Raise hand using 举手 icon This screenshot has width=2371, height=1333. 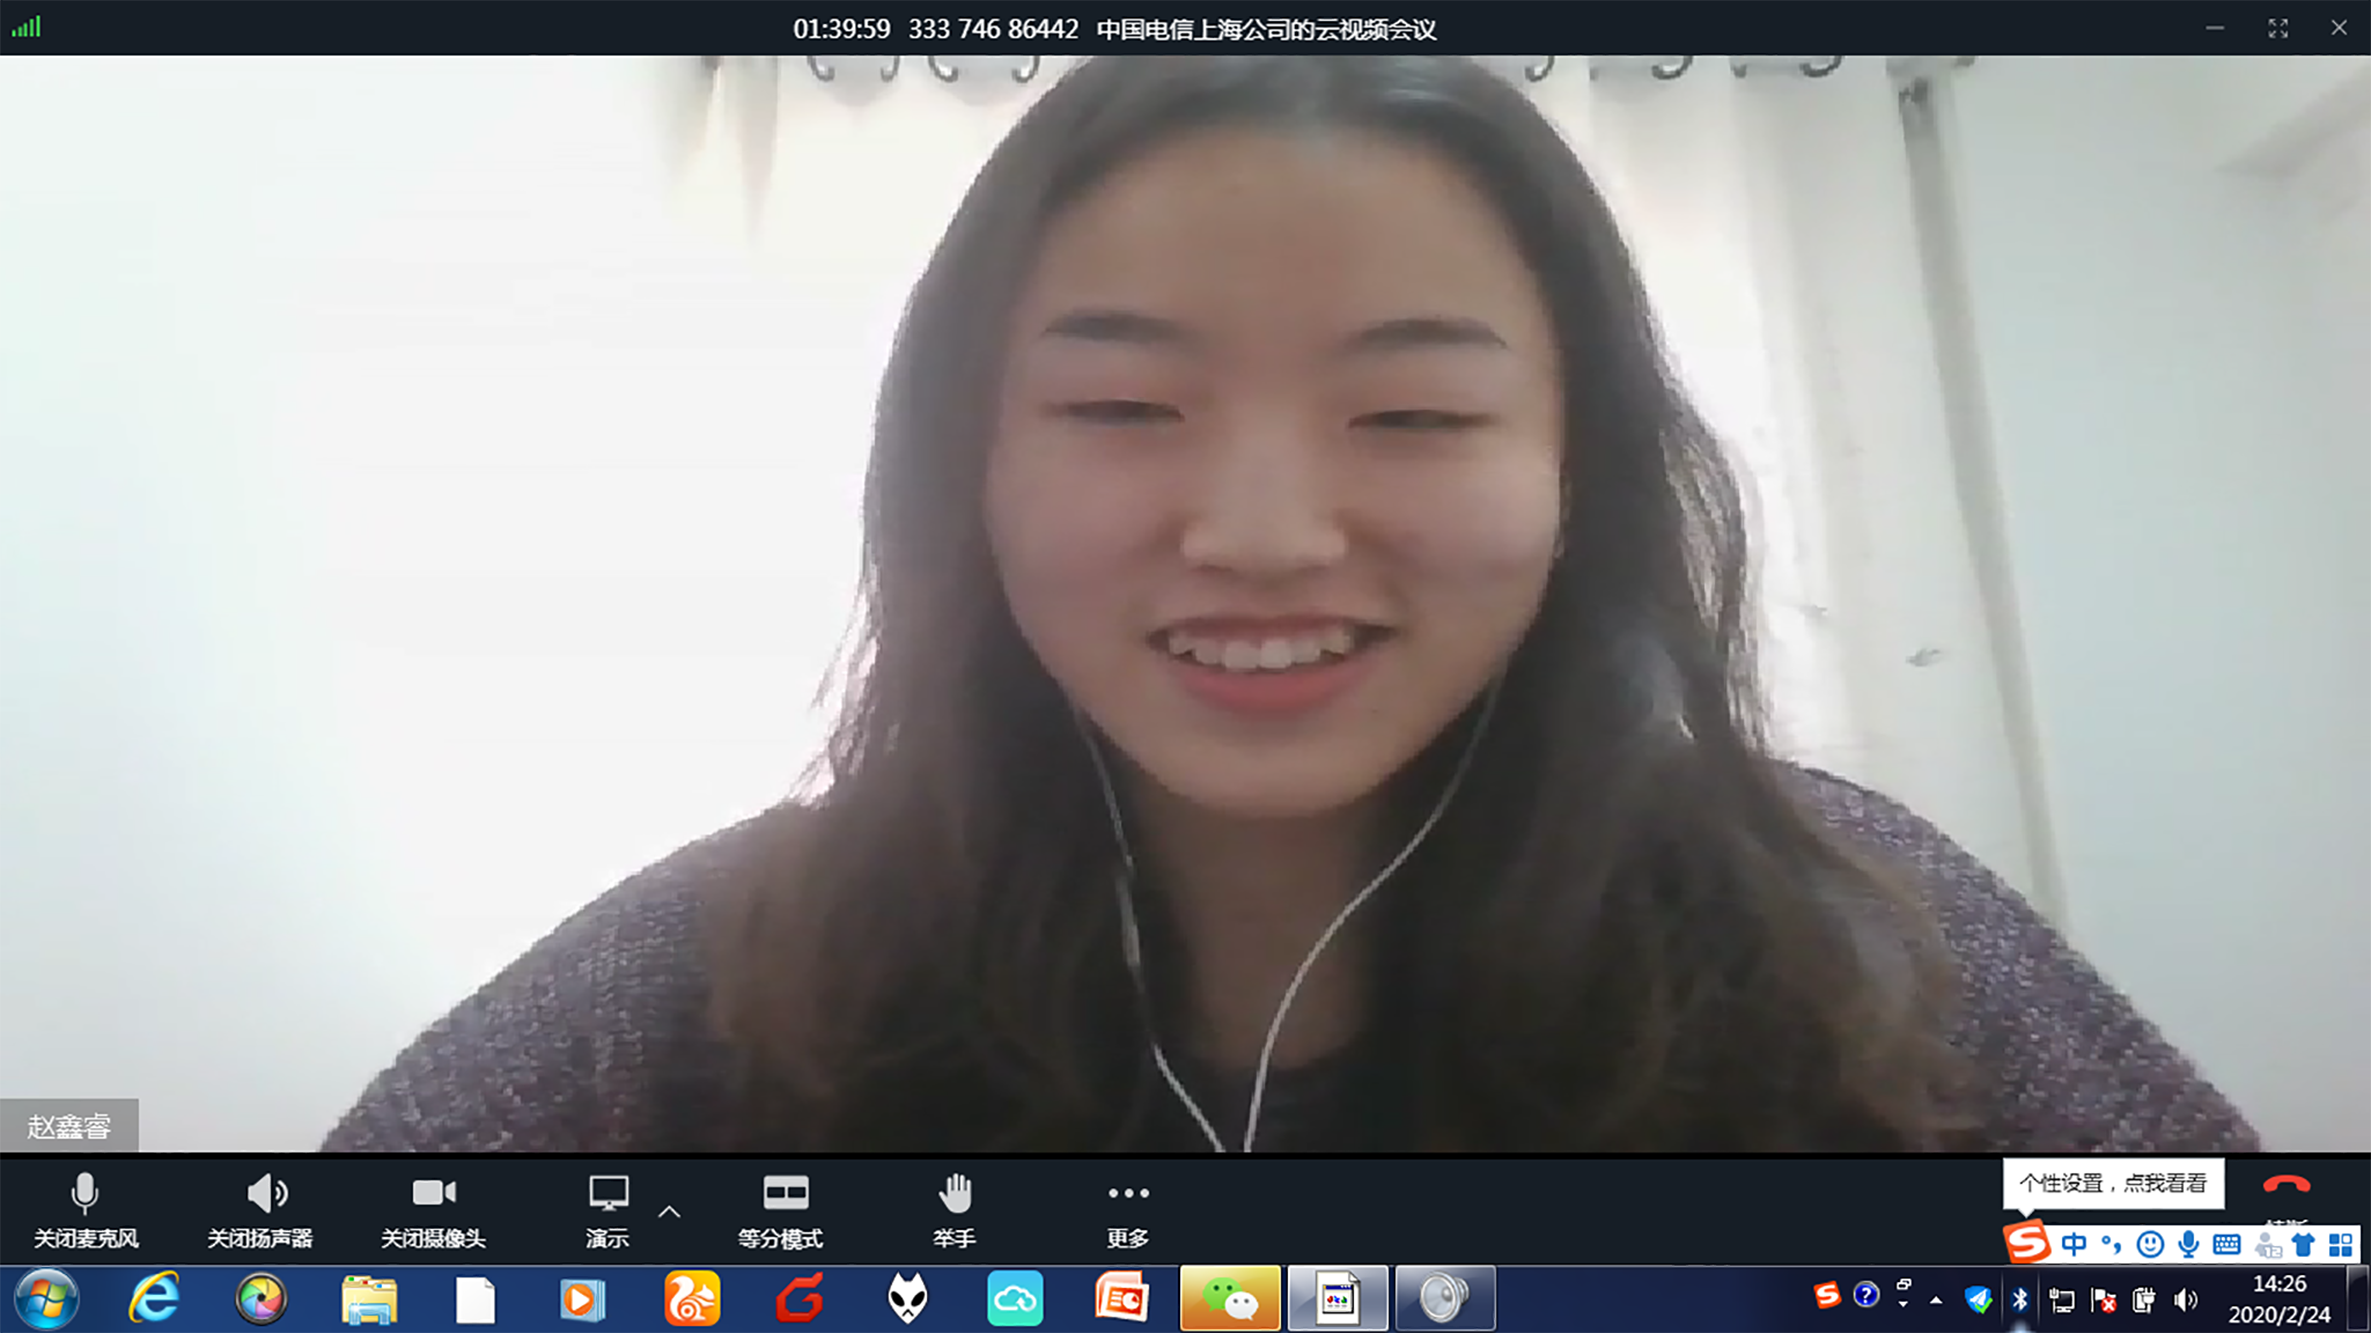coord(954,1208)
